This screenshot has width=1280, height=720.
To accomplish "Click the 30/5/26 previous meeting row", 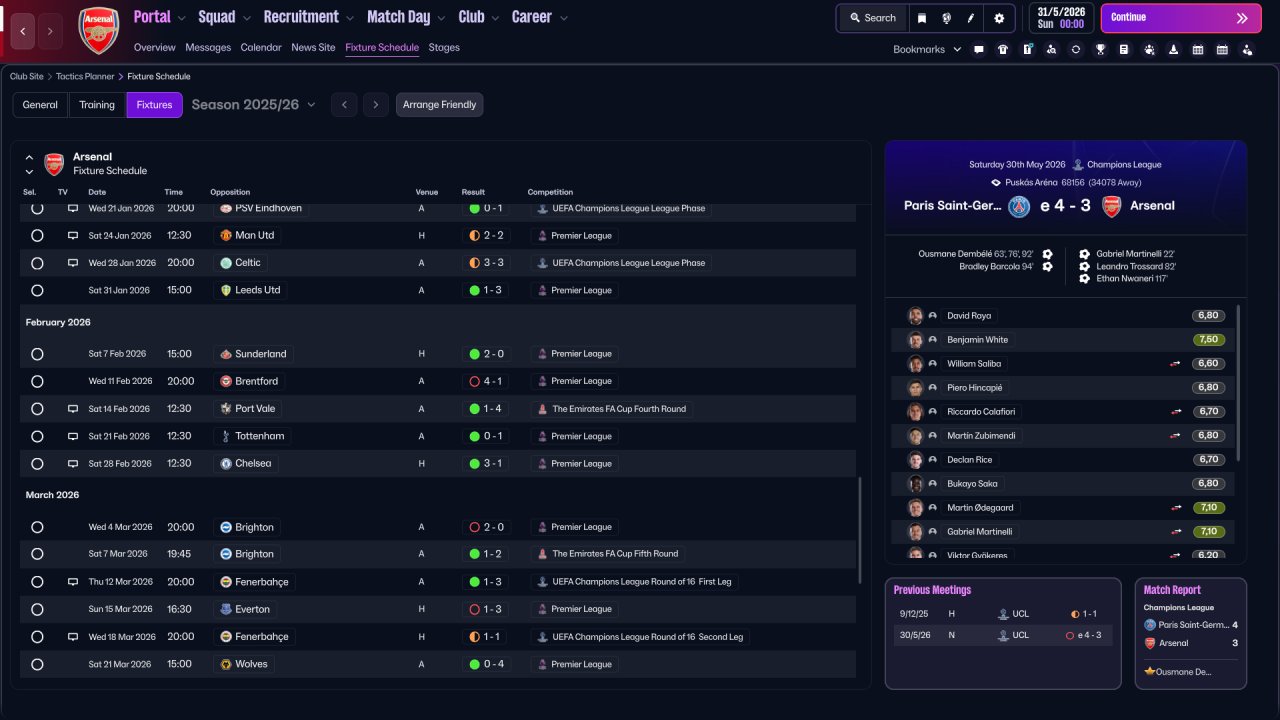I will point(1003,635).
